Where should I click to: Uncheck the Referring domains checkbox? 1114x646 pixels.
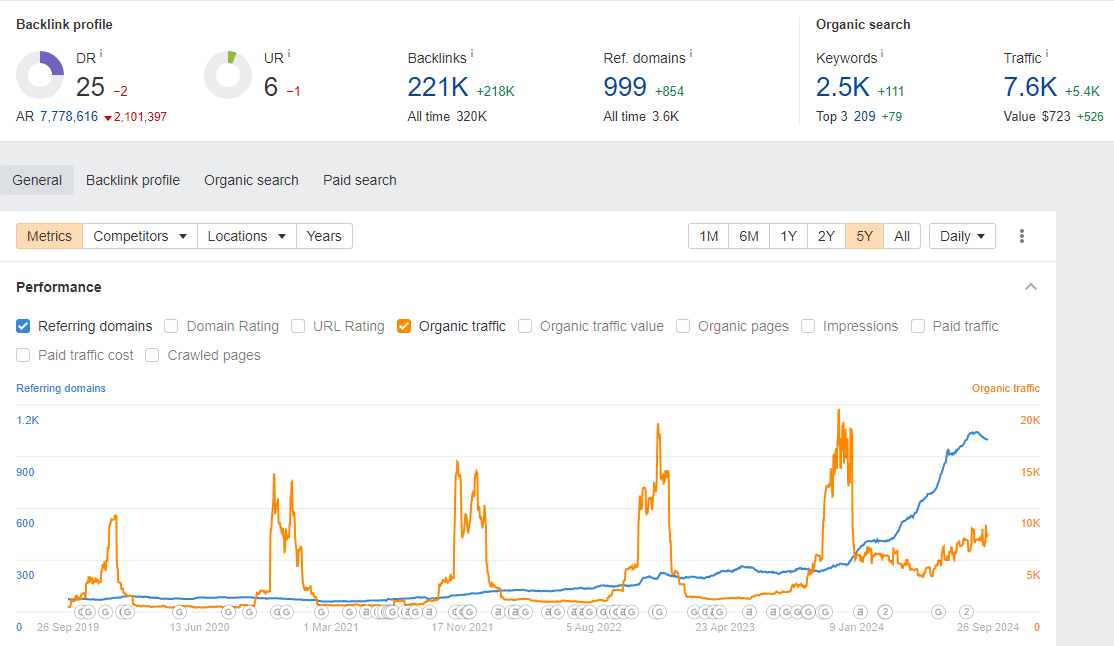[23, 326]
